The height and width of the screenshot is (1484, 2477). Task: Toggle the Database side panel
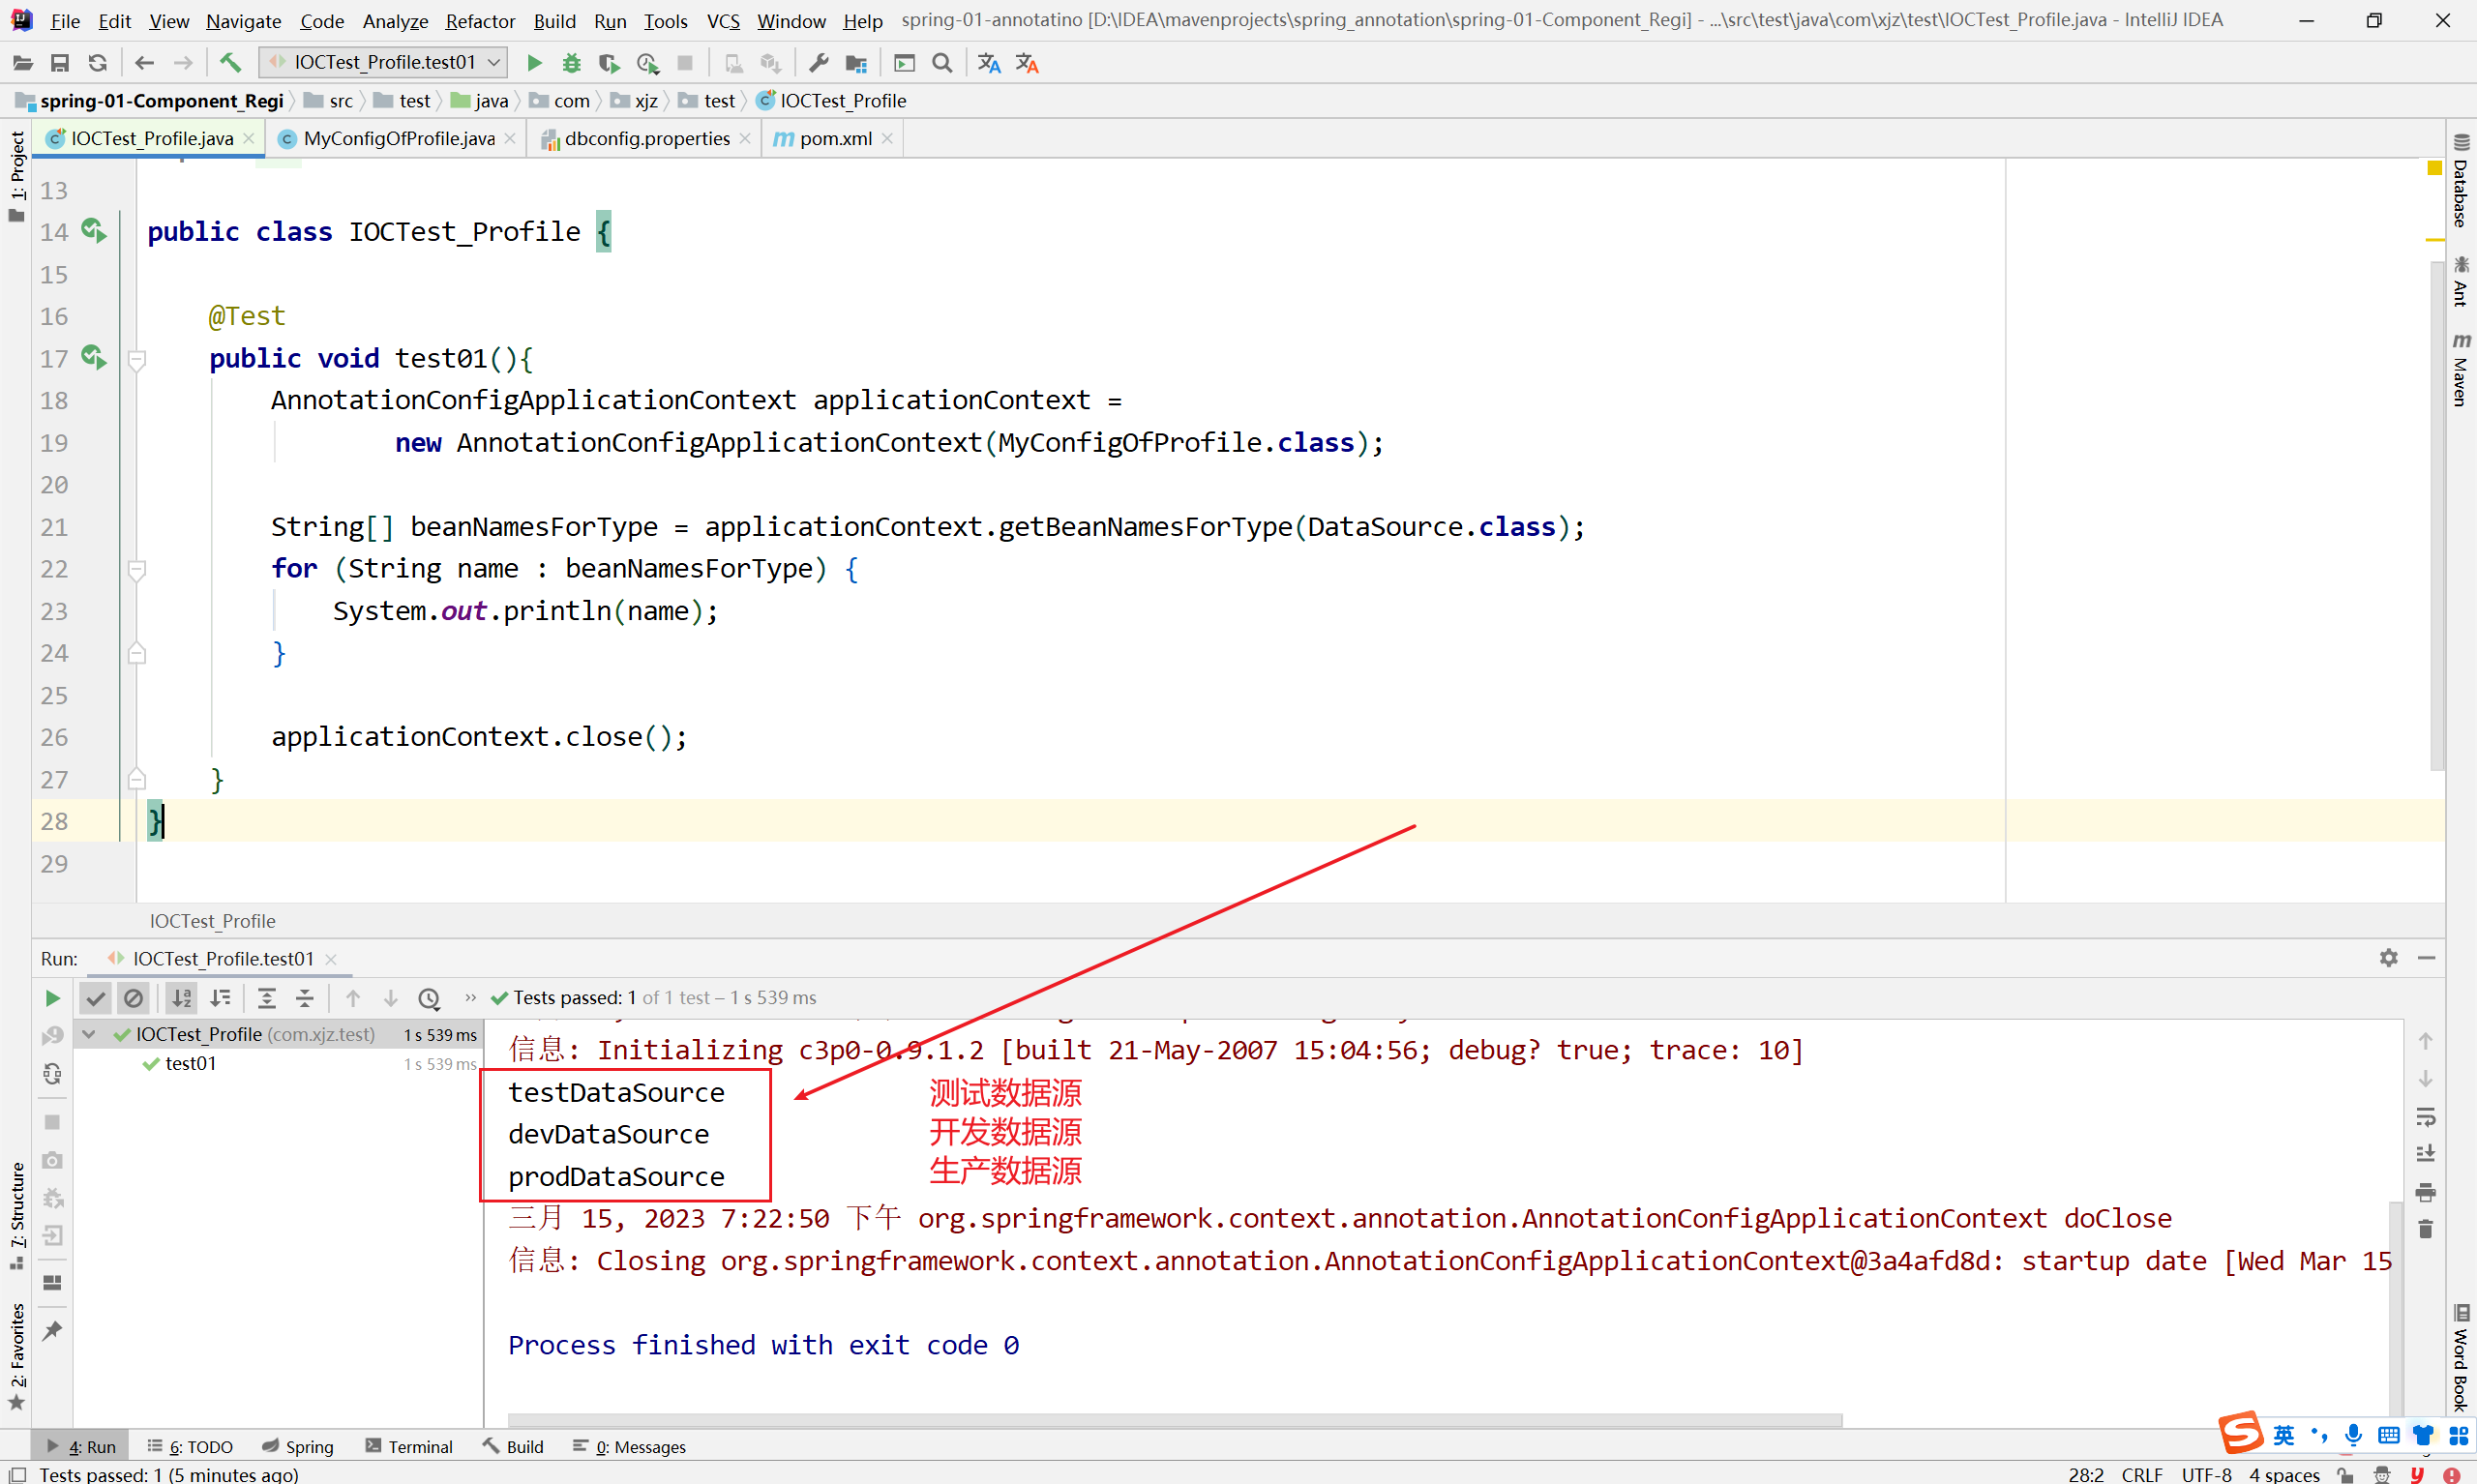(x=2461, y=182)
